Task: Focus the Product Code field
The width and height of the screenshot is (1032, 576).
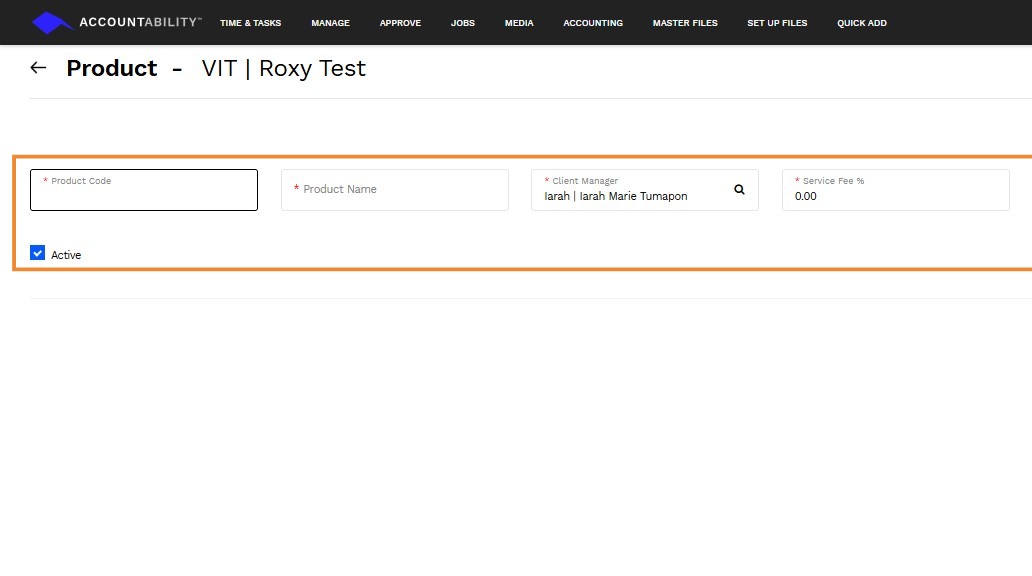Action: pyautogui.click(x=143, y=190)
